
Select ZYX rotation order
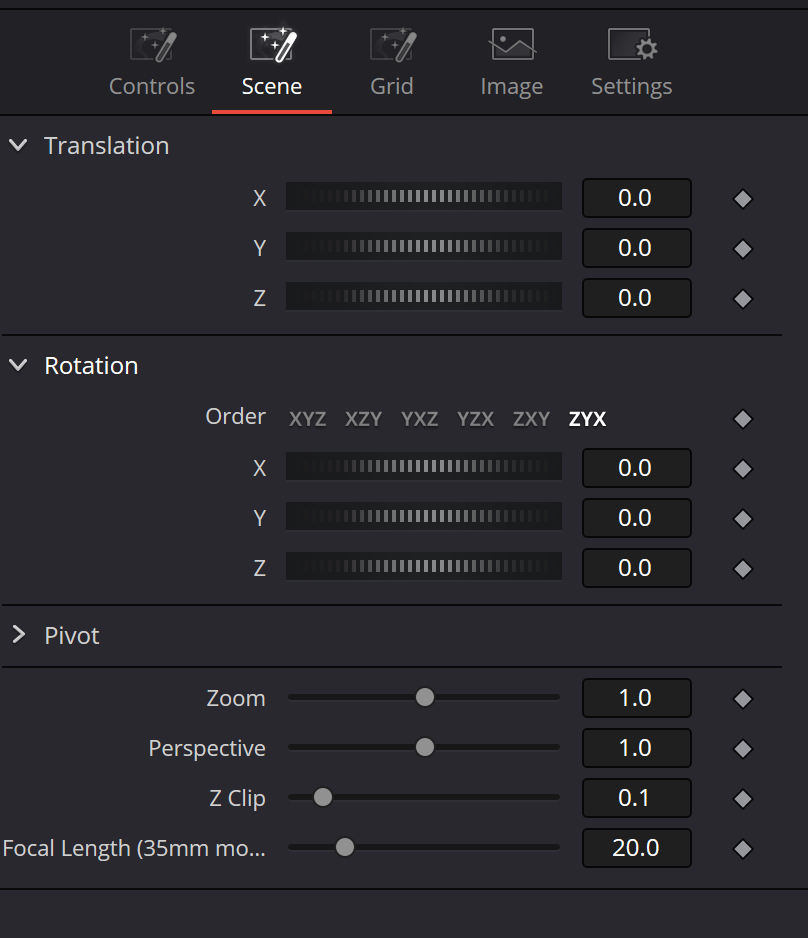coord(587,419)
